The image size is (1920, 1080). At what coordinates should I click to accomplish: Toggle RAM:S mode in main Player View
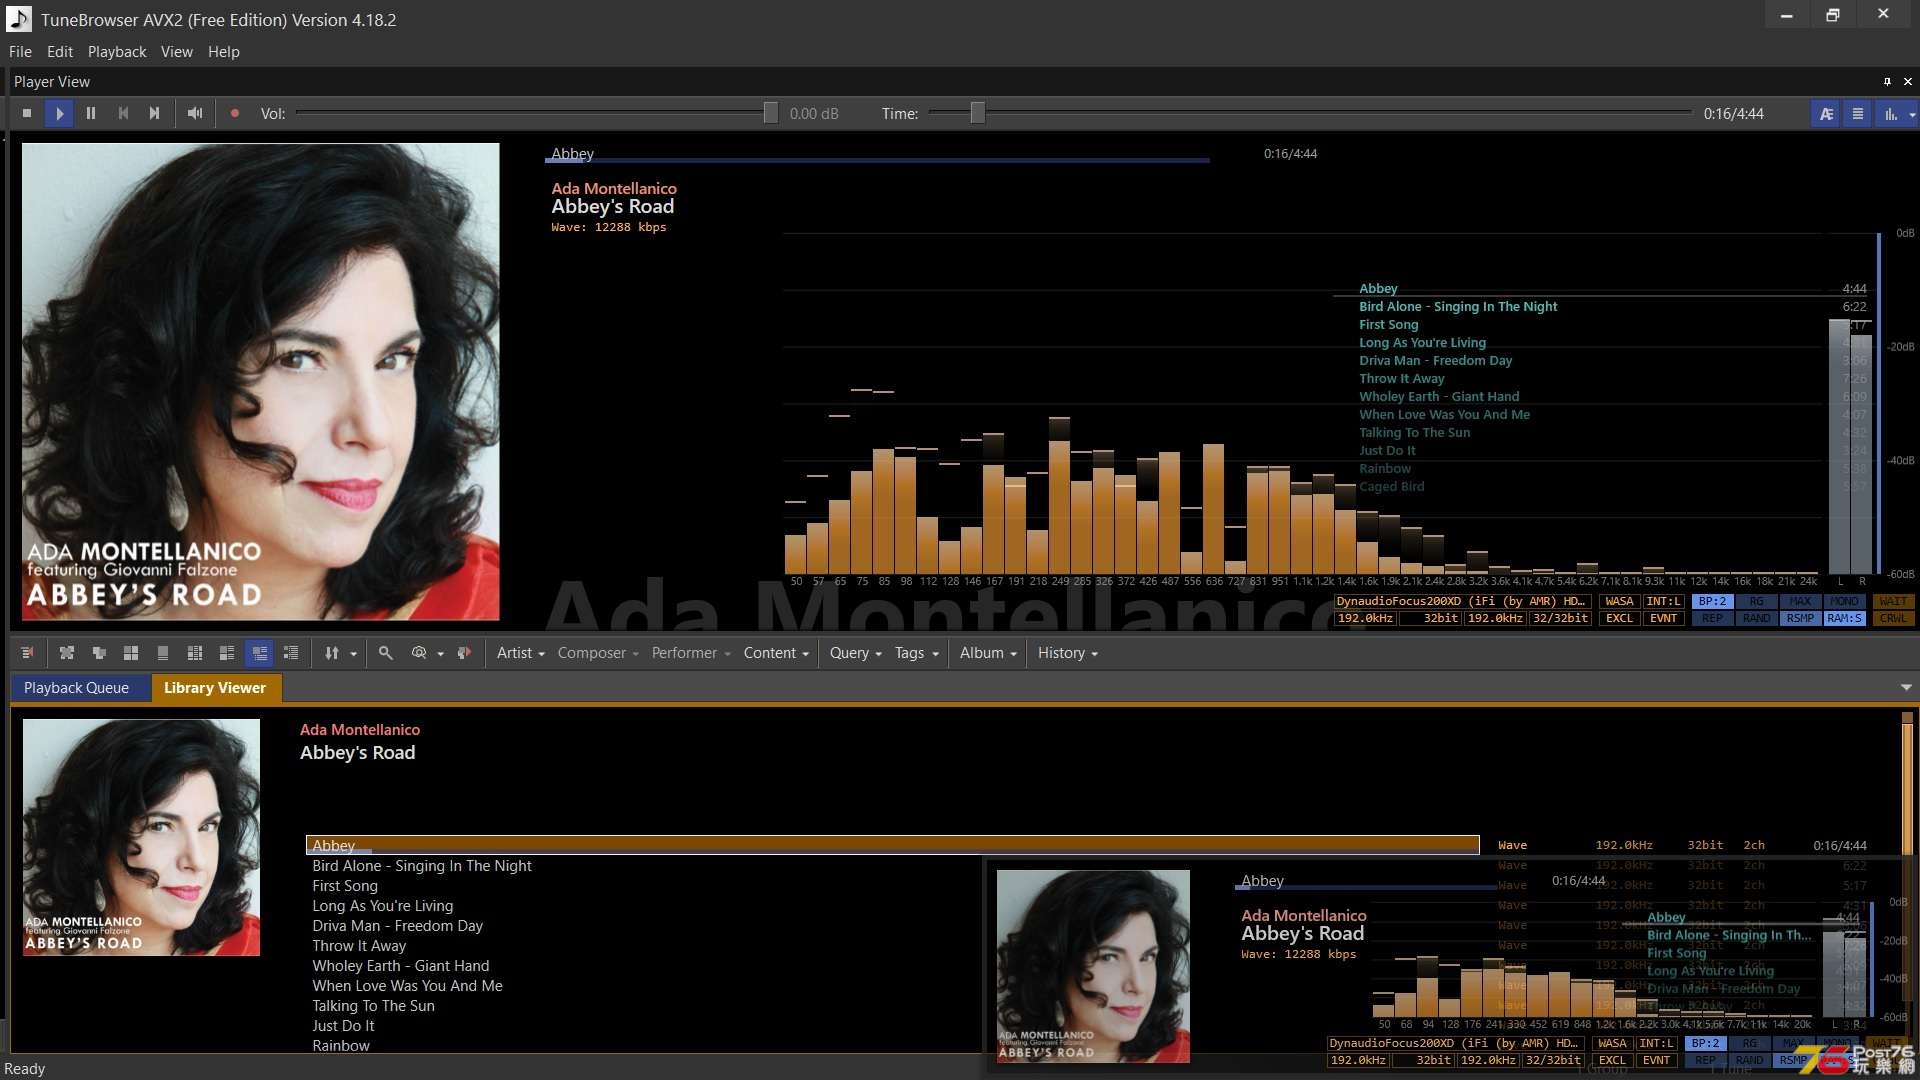coord(1844,619)
